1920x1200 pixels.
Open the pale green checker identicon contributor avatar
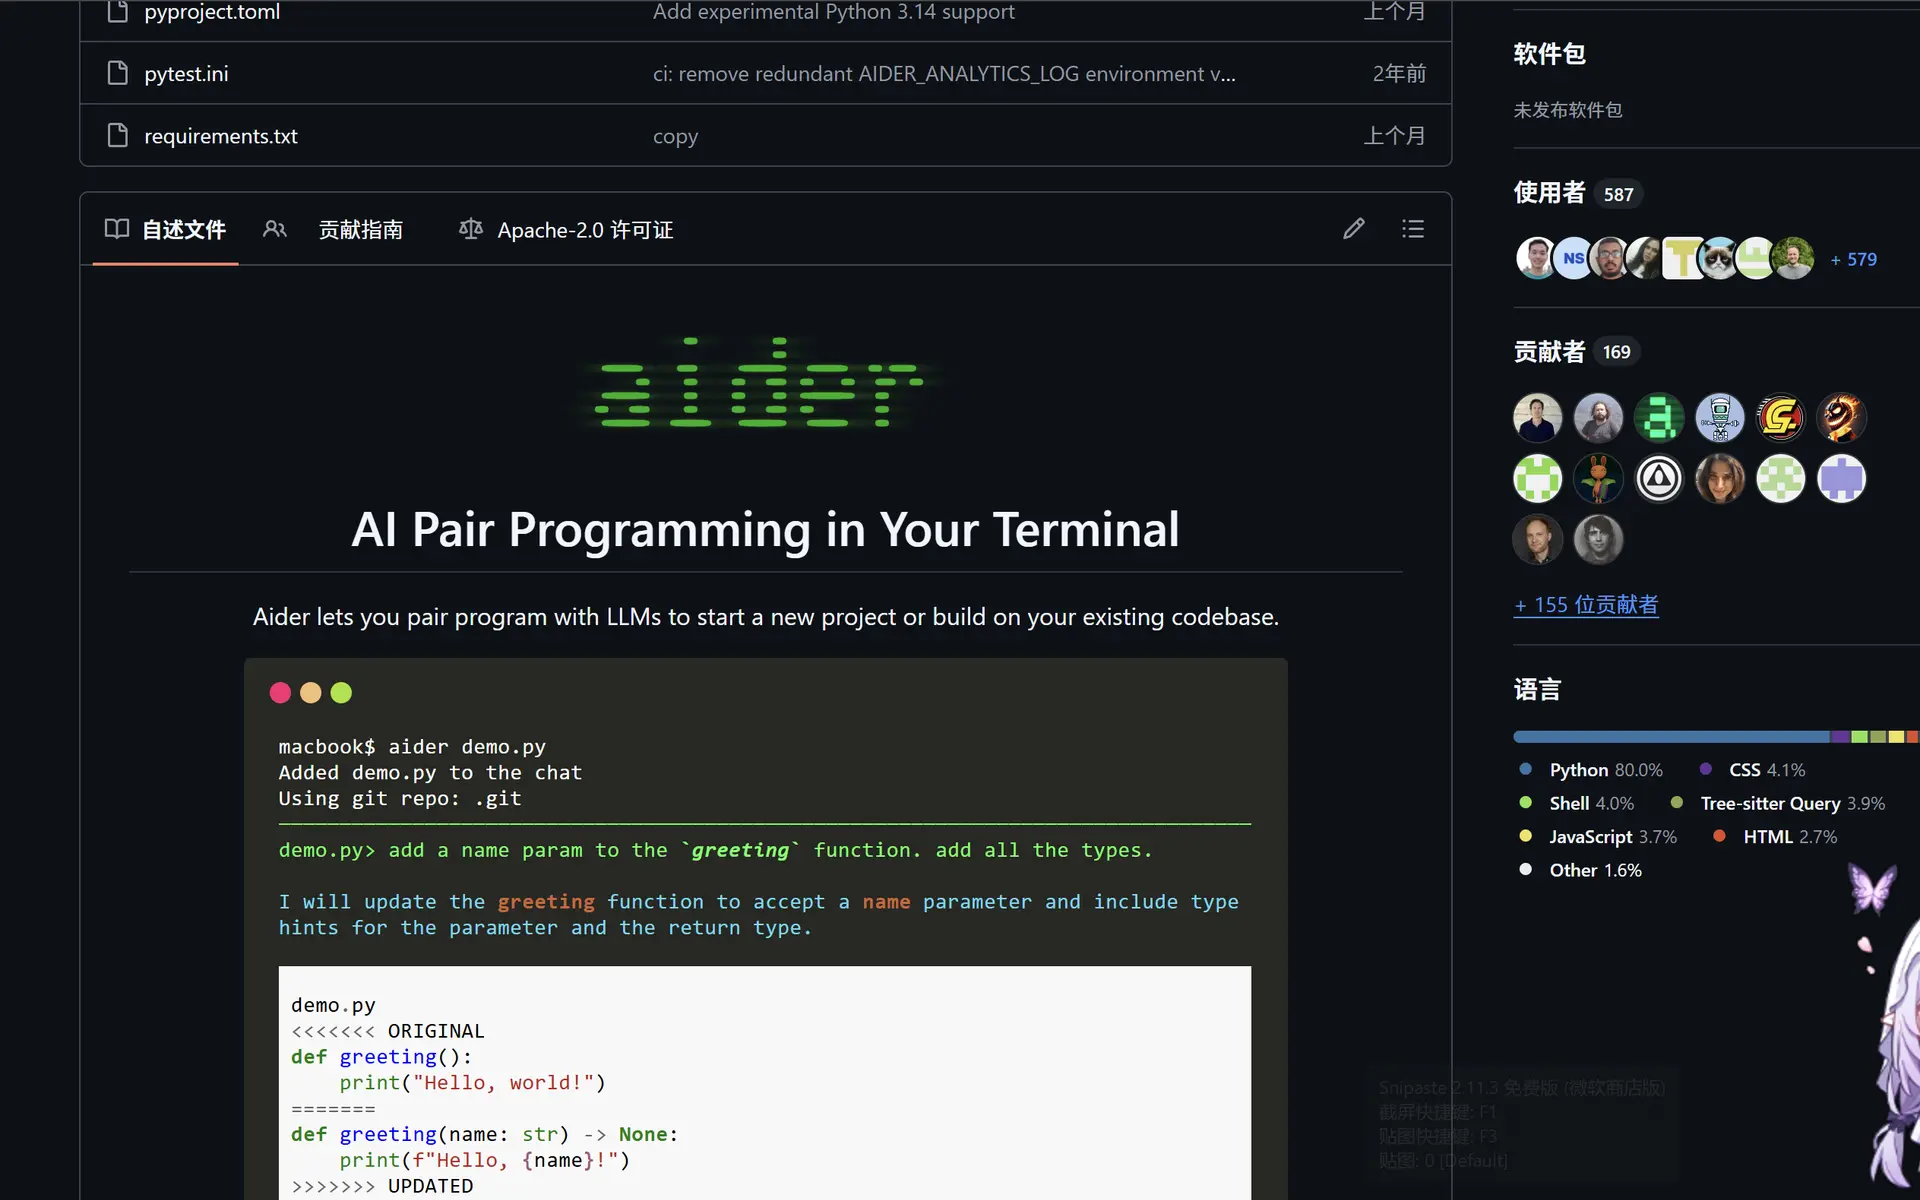pyautogui.click(x=1781, y=479)
